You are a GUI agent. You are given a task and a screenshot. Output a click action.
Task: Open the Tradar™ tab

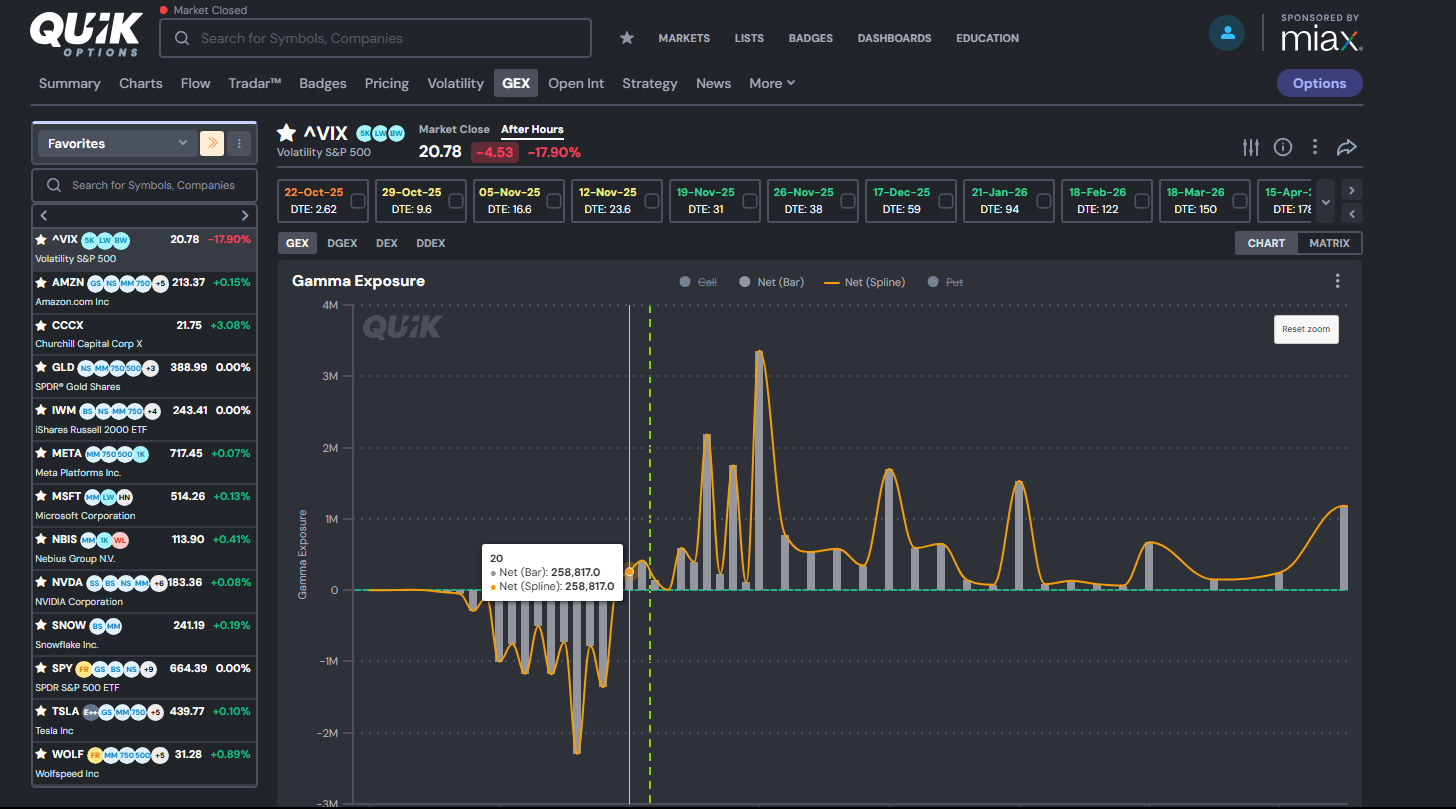click(x=255, y=83)
